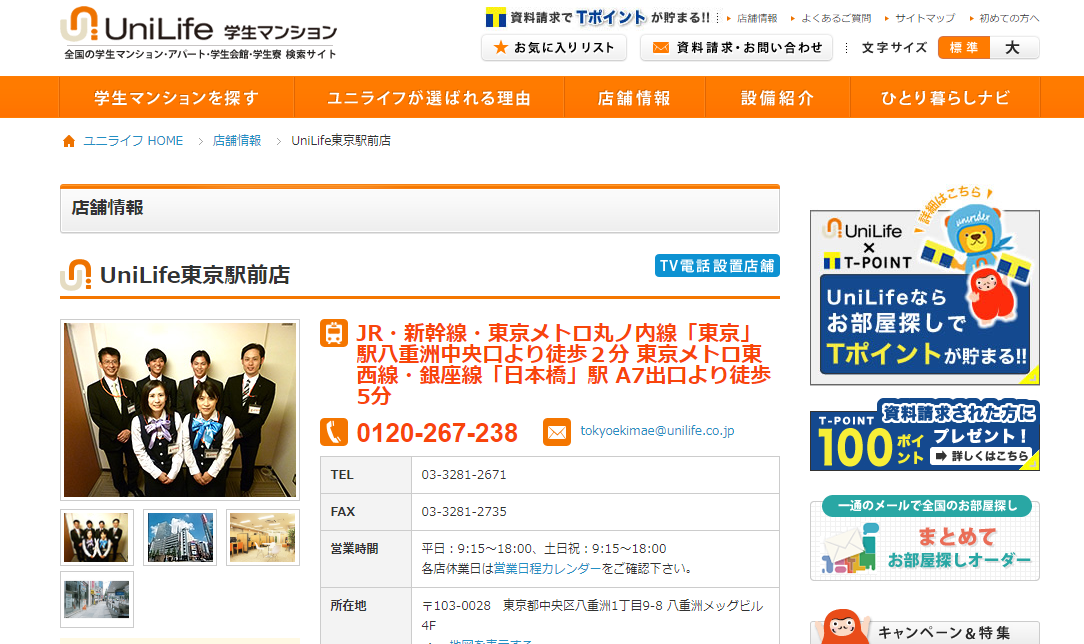This screenshot has width=1084, height=644.
Task: Open the 学生マンションを探す menu
Action: tap(177, 98)
